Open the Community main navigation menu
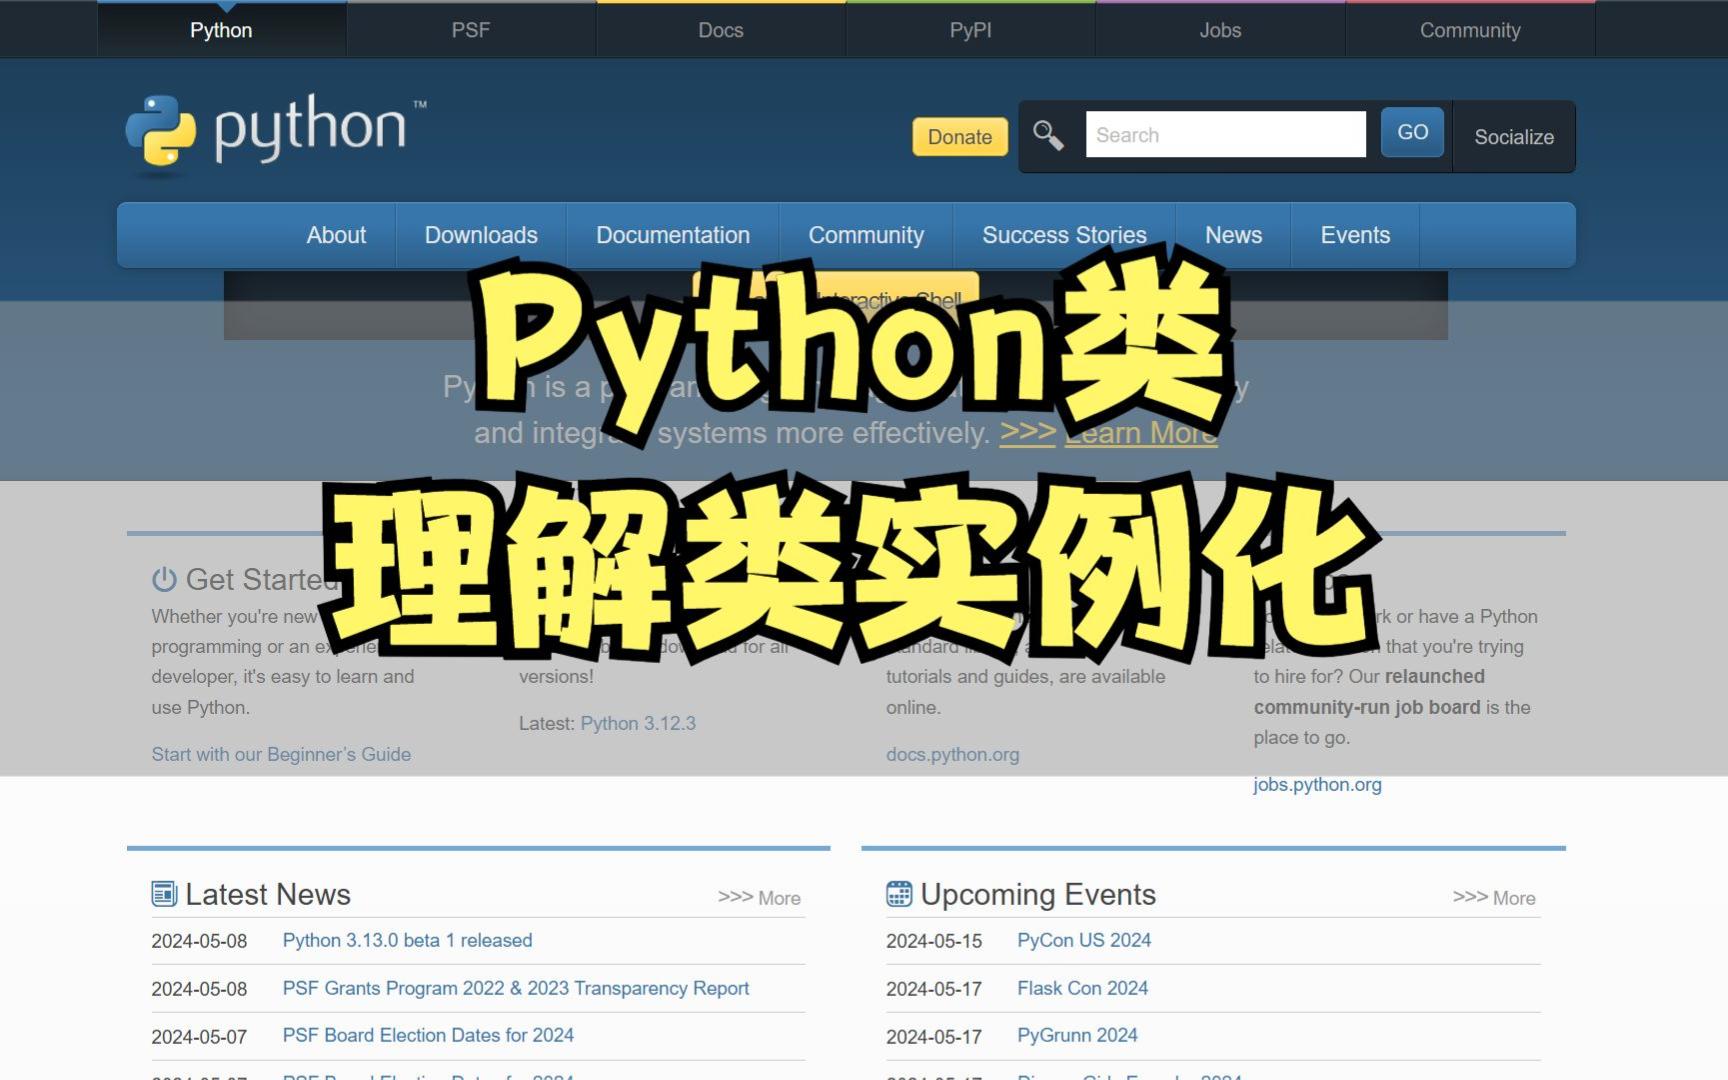 click(x=866, y=235)
